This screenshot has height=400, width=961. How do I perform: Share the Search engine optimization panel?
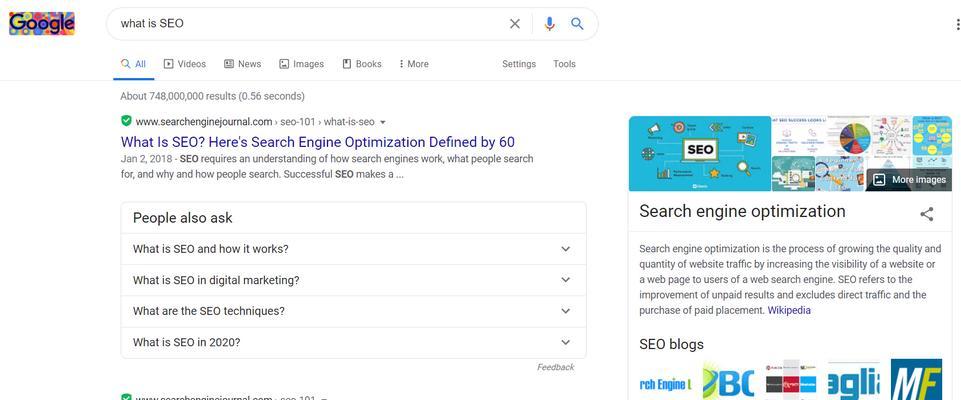point(927,214)
